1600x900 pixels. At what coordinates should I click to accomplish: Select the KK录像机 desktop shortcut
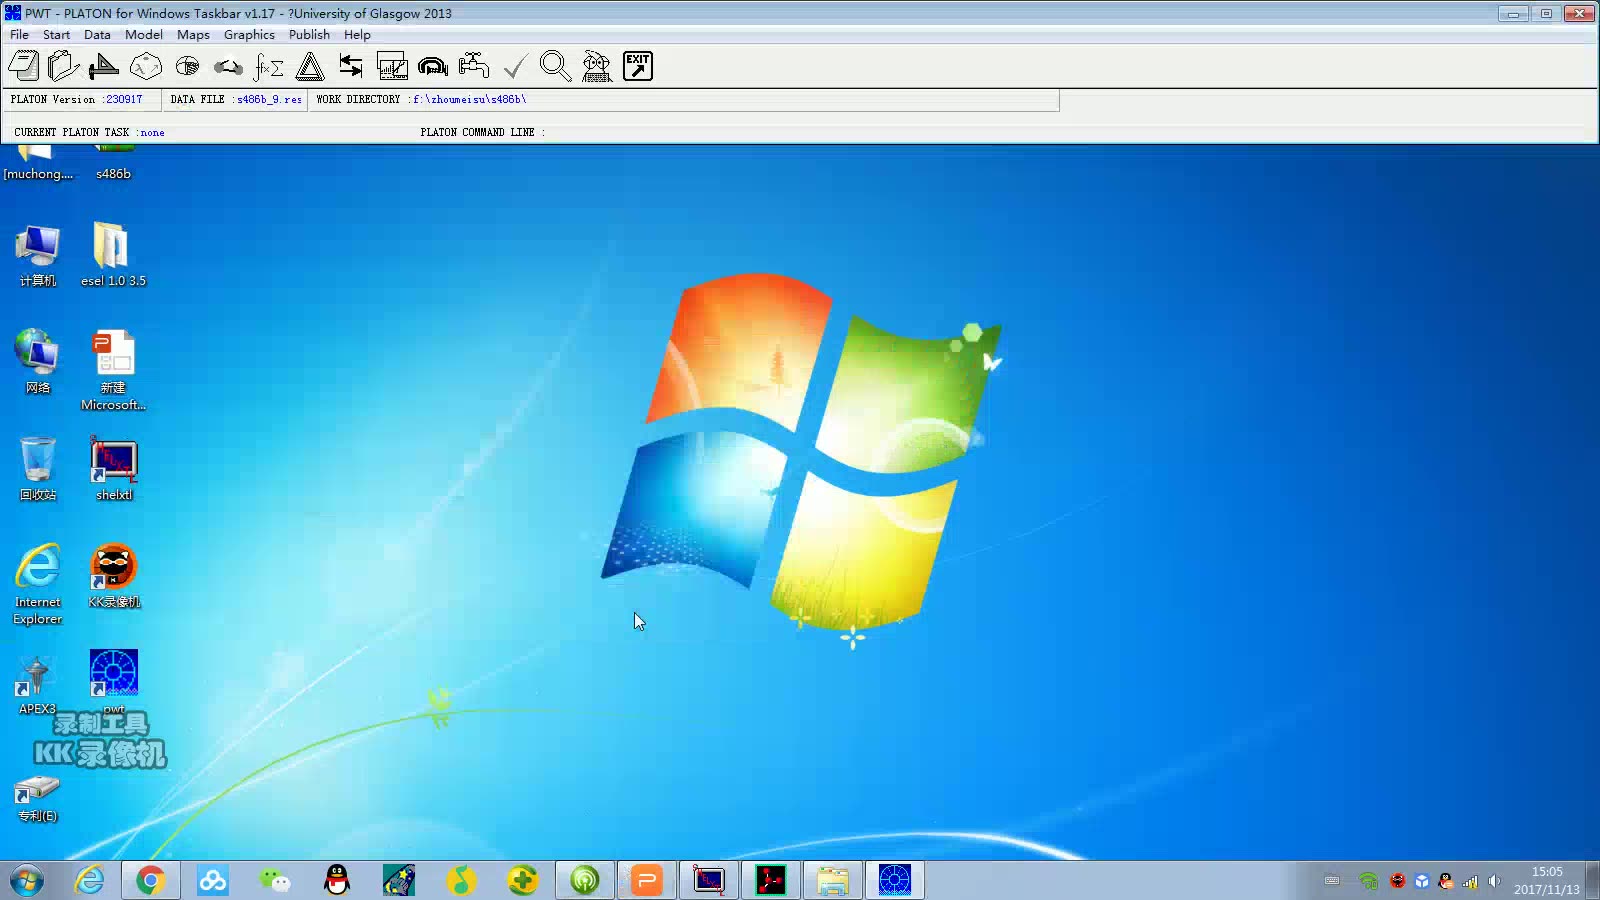point(113,576)
